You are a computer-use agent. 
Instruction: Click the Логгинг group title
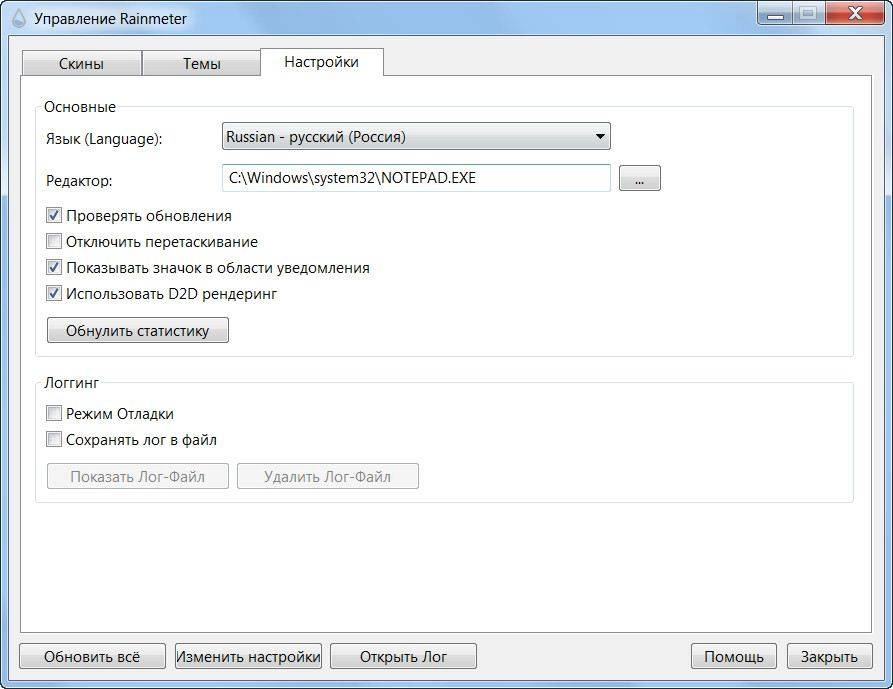[72, 383]
